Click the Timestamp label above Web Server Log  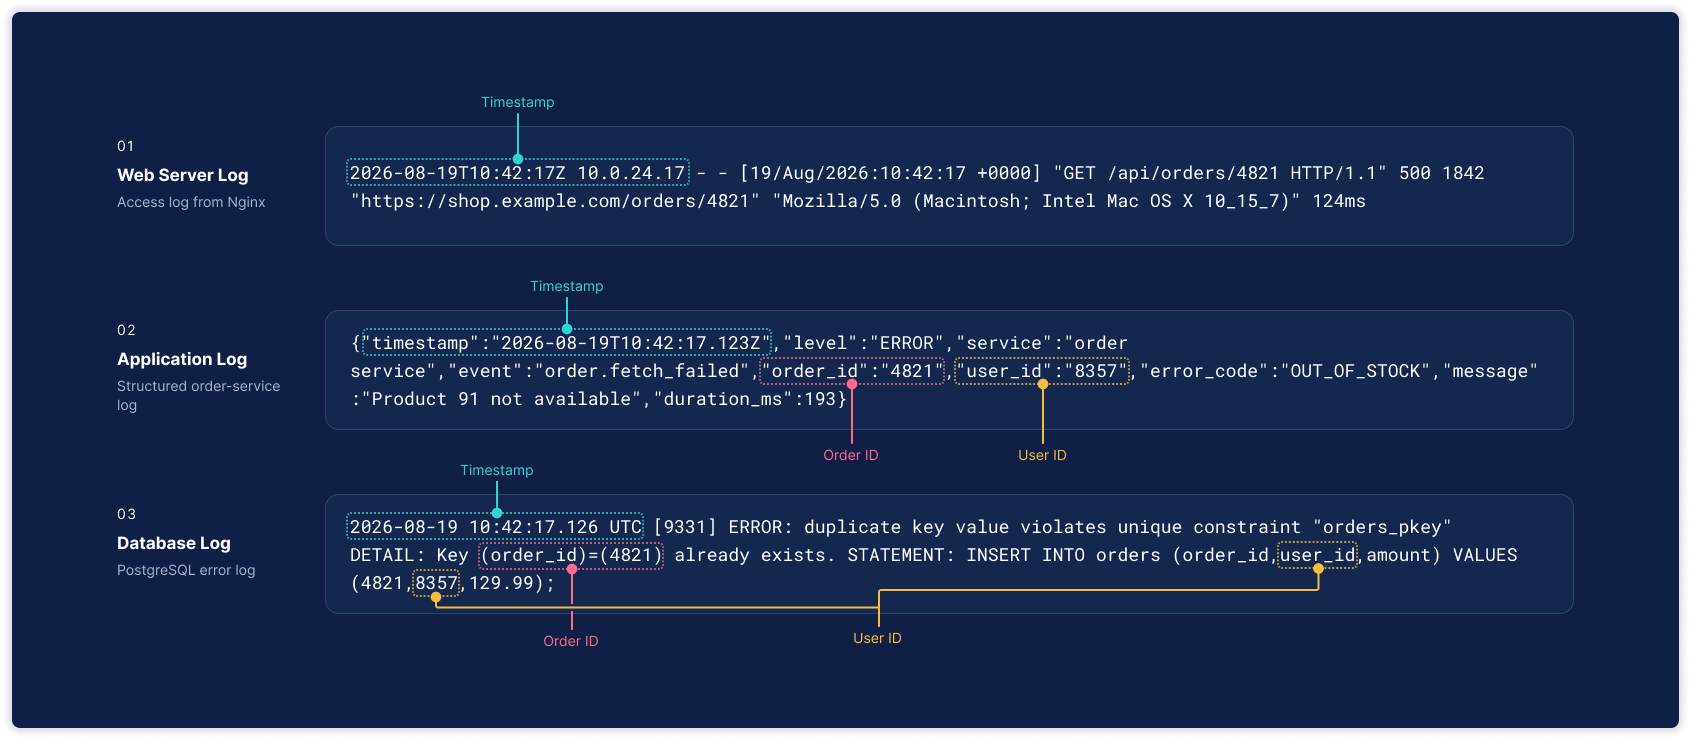pos(517,102)
